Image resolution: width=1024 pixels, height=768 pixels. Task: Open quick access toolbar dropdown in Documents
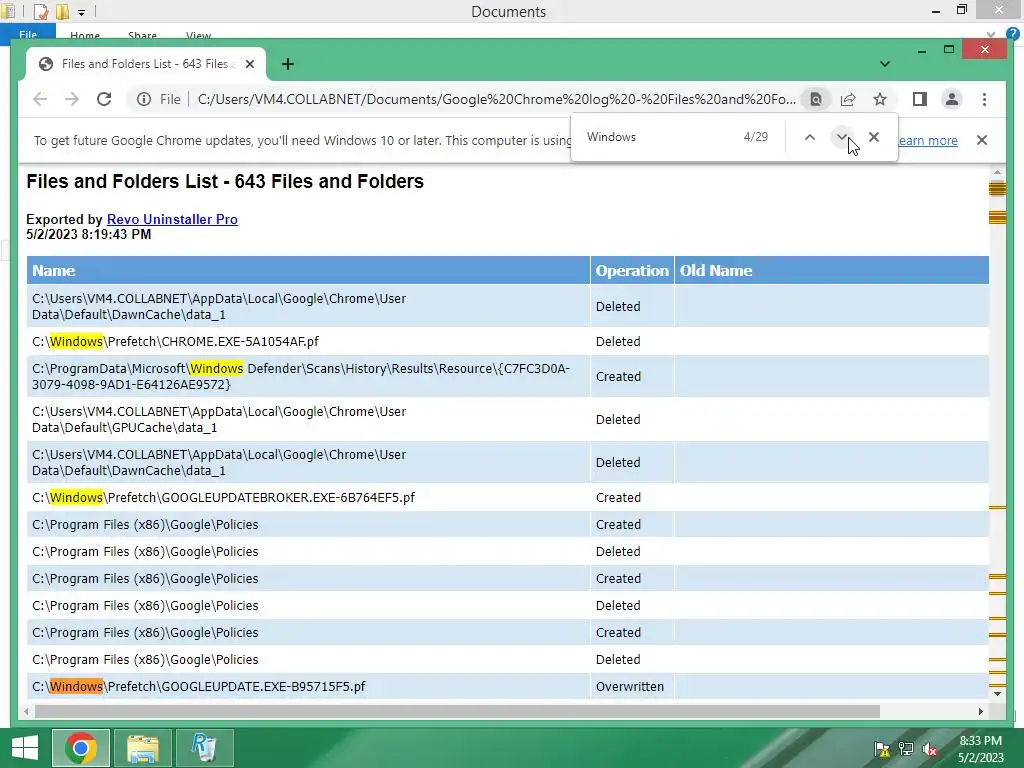[82, 12]
